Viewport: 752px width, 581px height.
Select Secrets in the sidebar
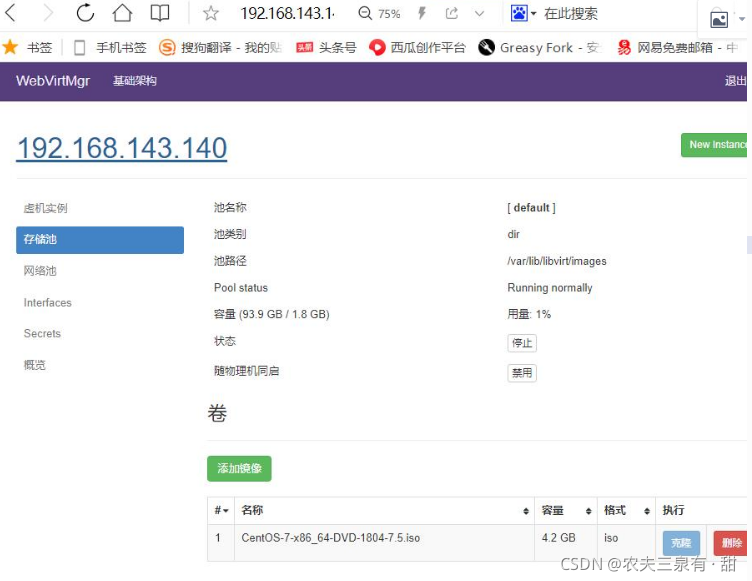pos(42,333)
